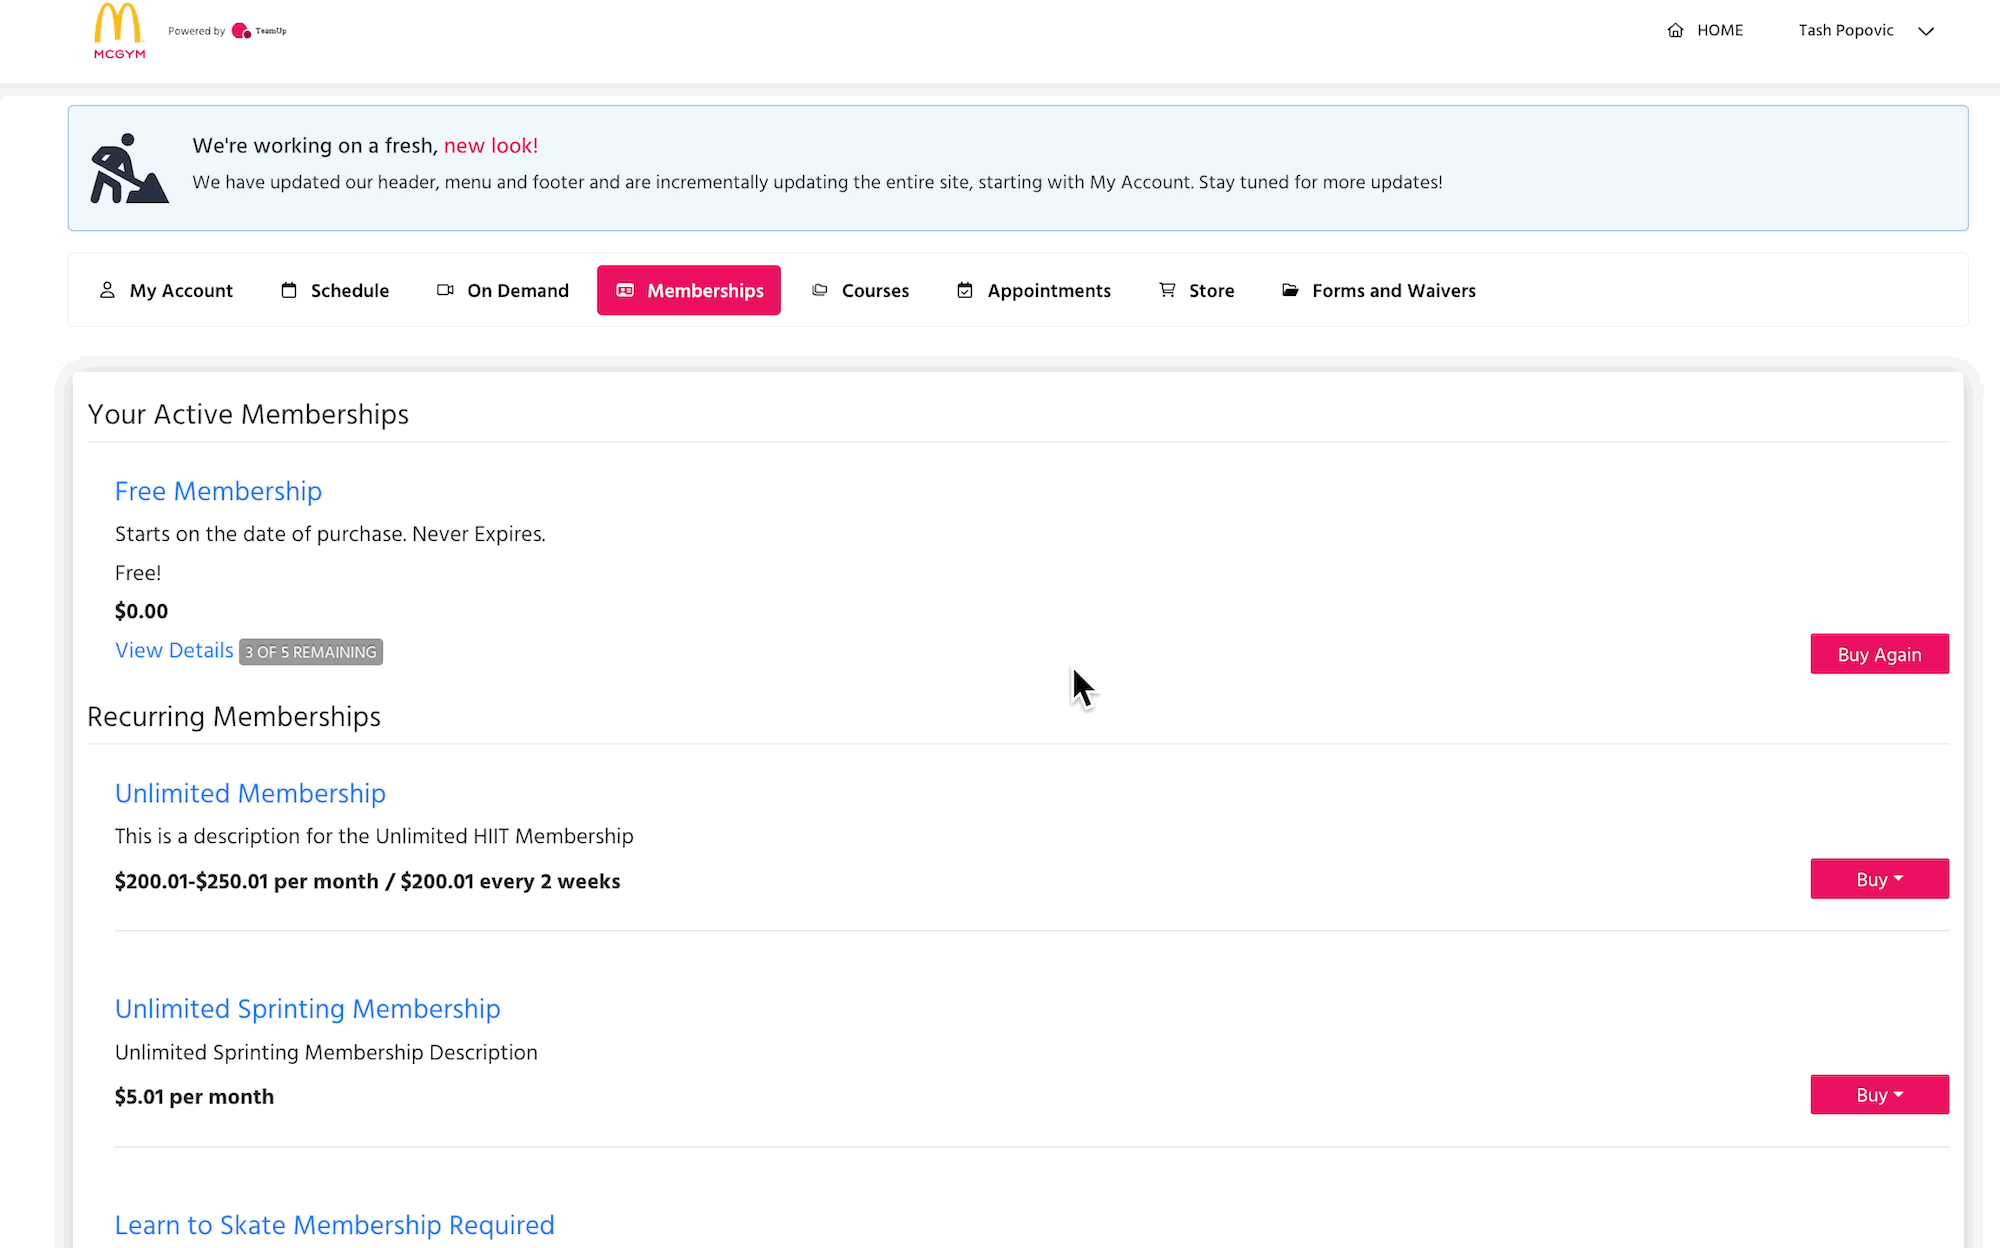Click the card icon on Memberships tab
The image size is (2000, 1248).
(x=625, y=290)
